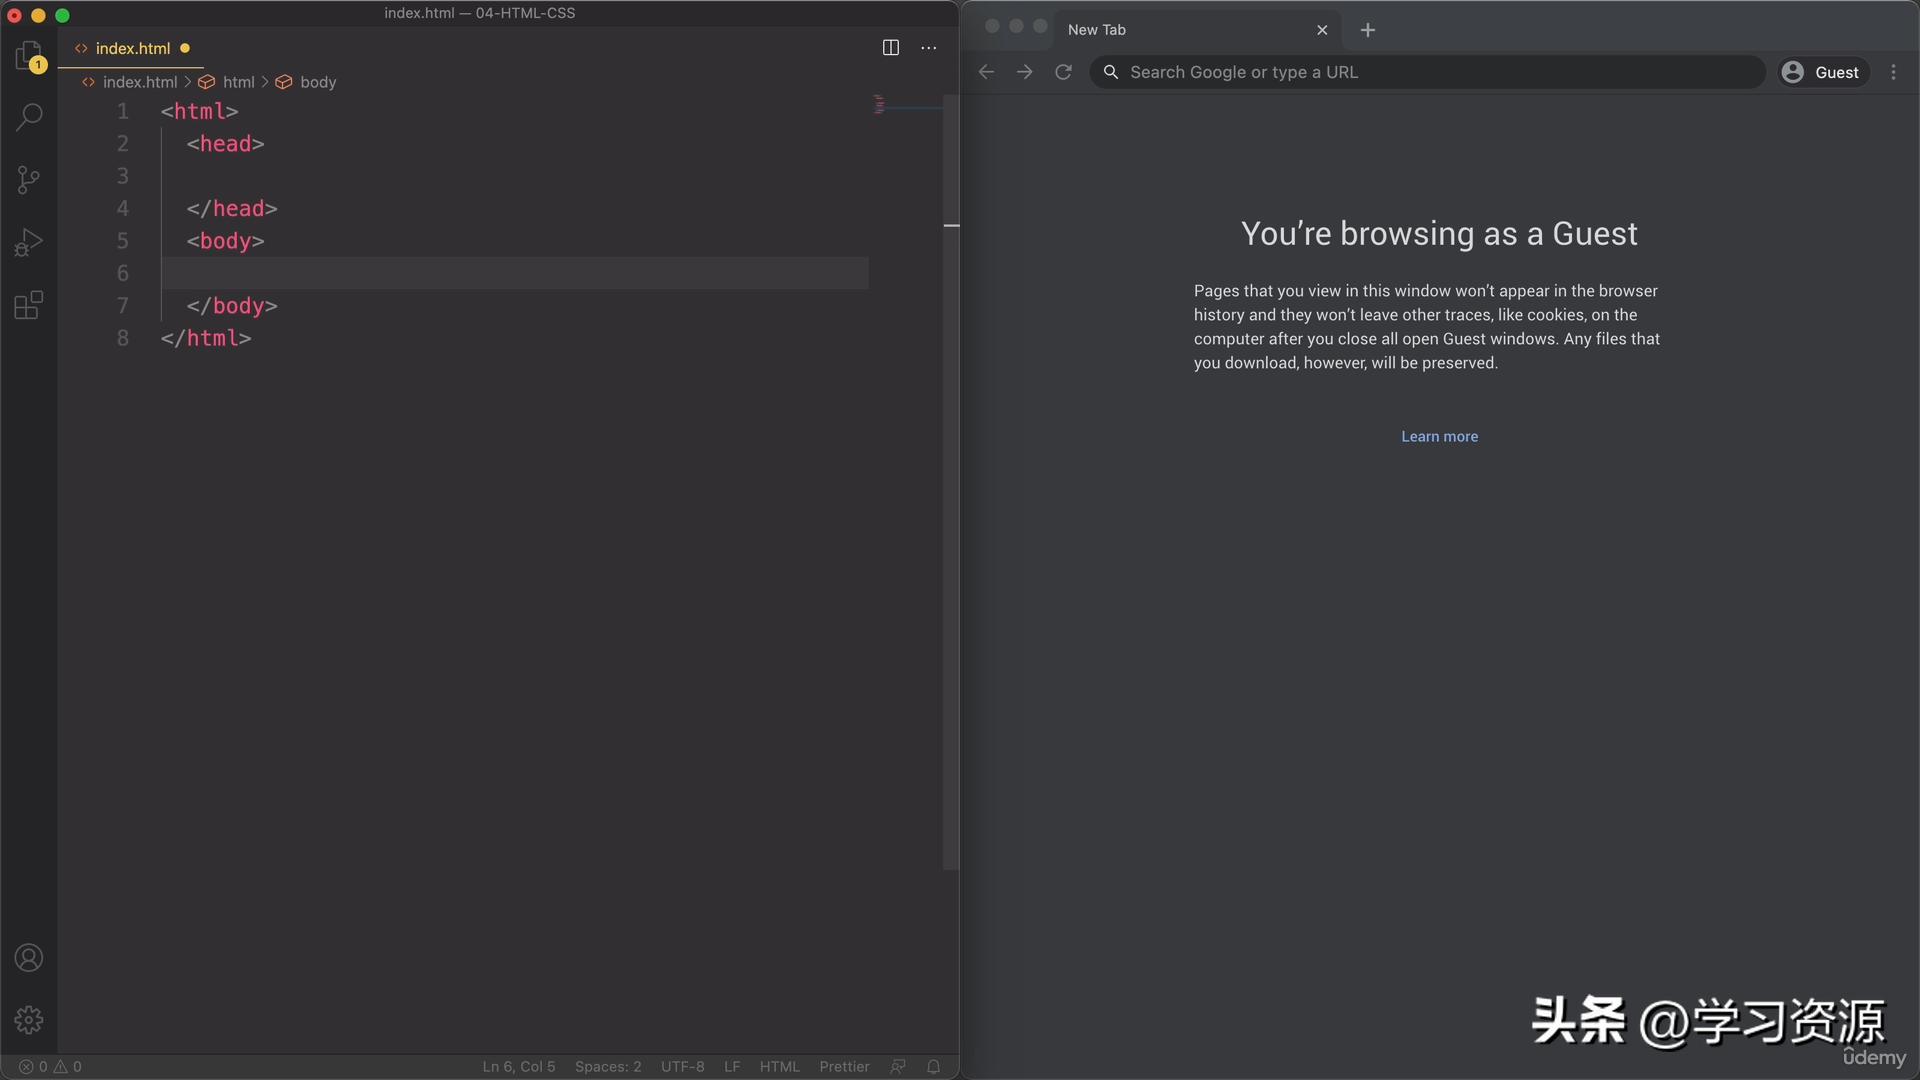This screenshot has height=1080, width=1920.
Task: Split the editor with the split icon
Action: [x=890, y=47]
